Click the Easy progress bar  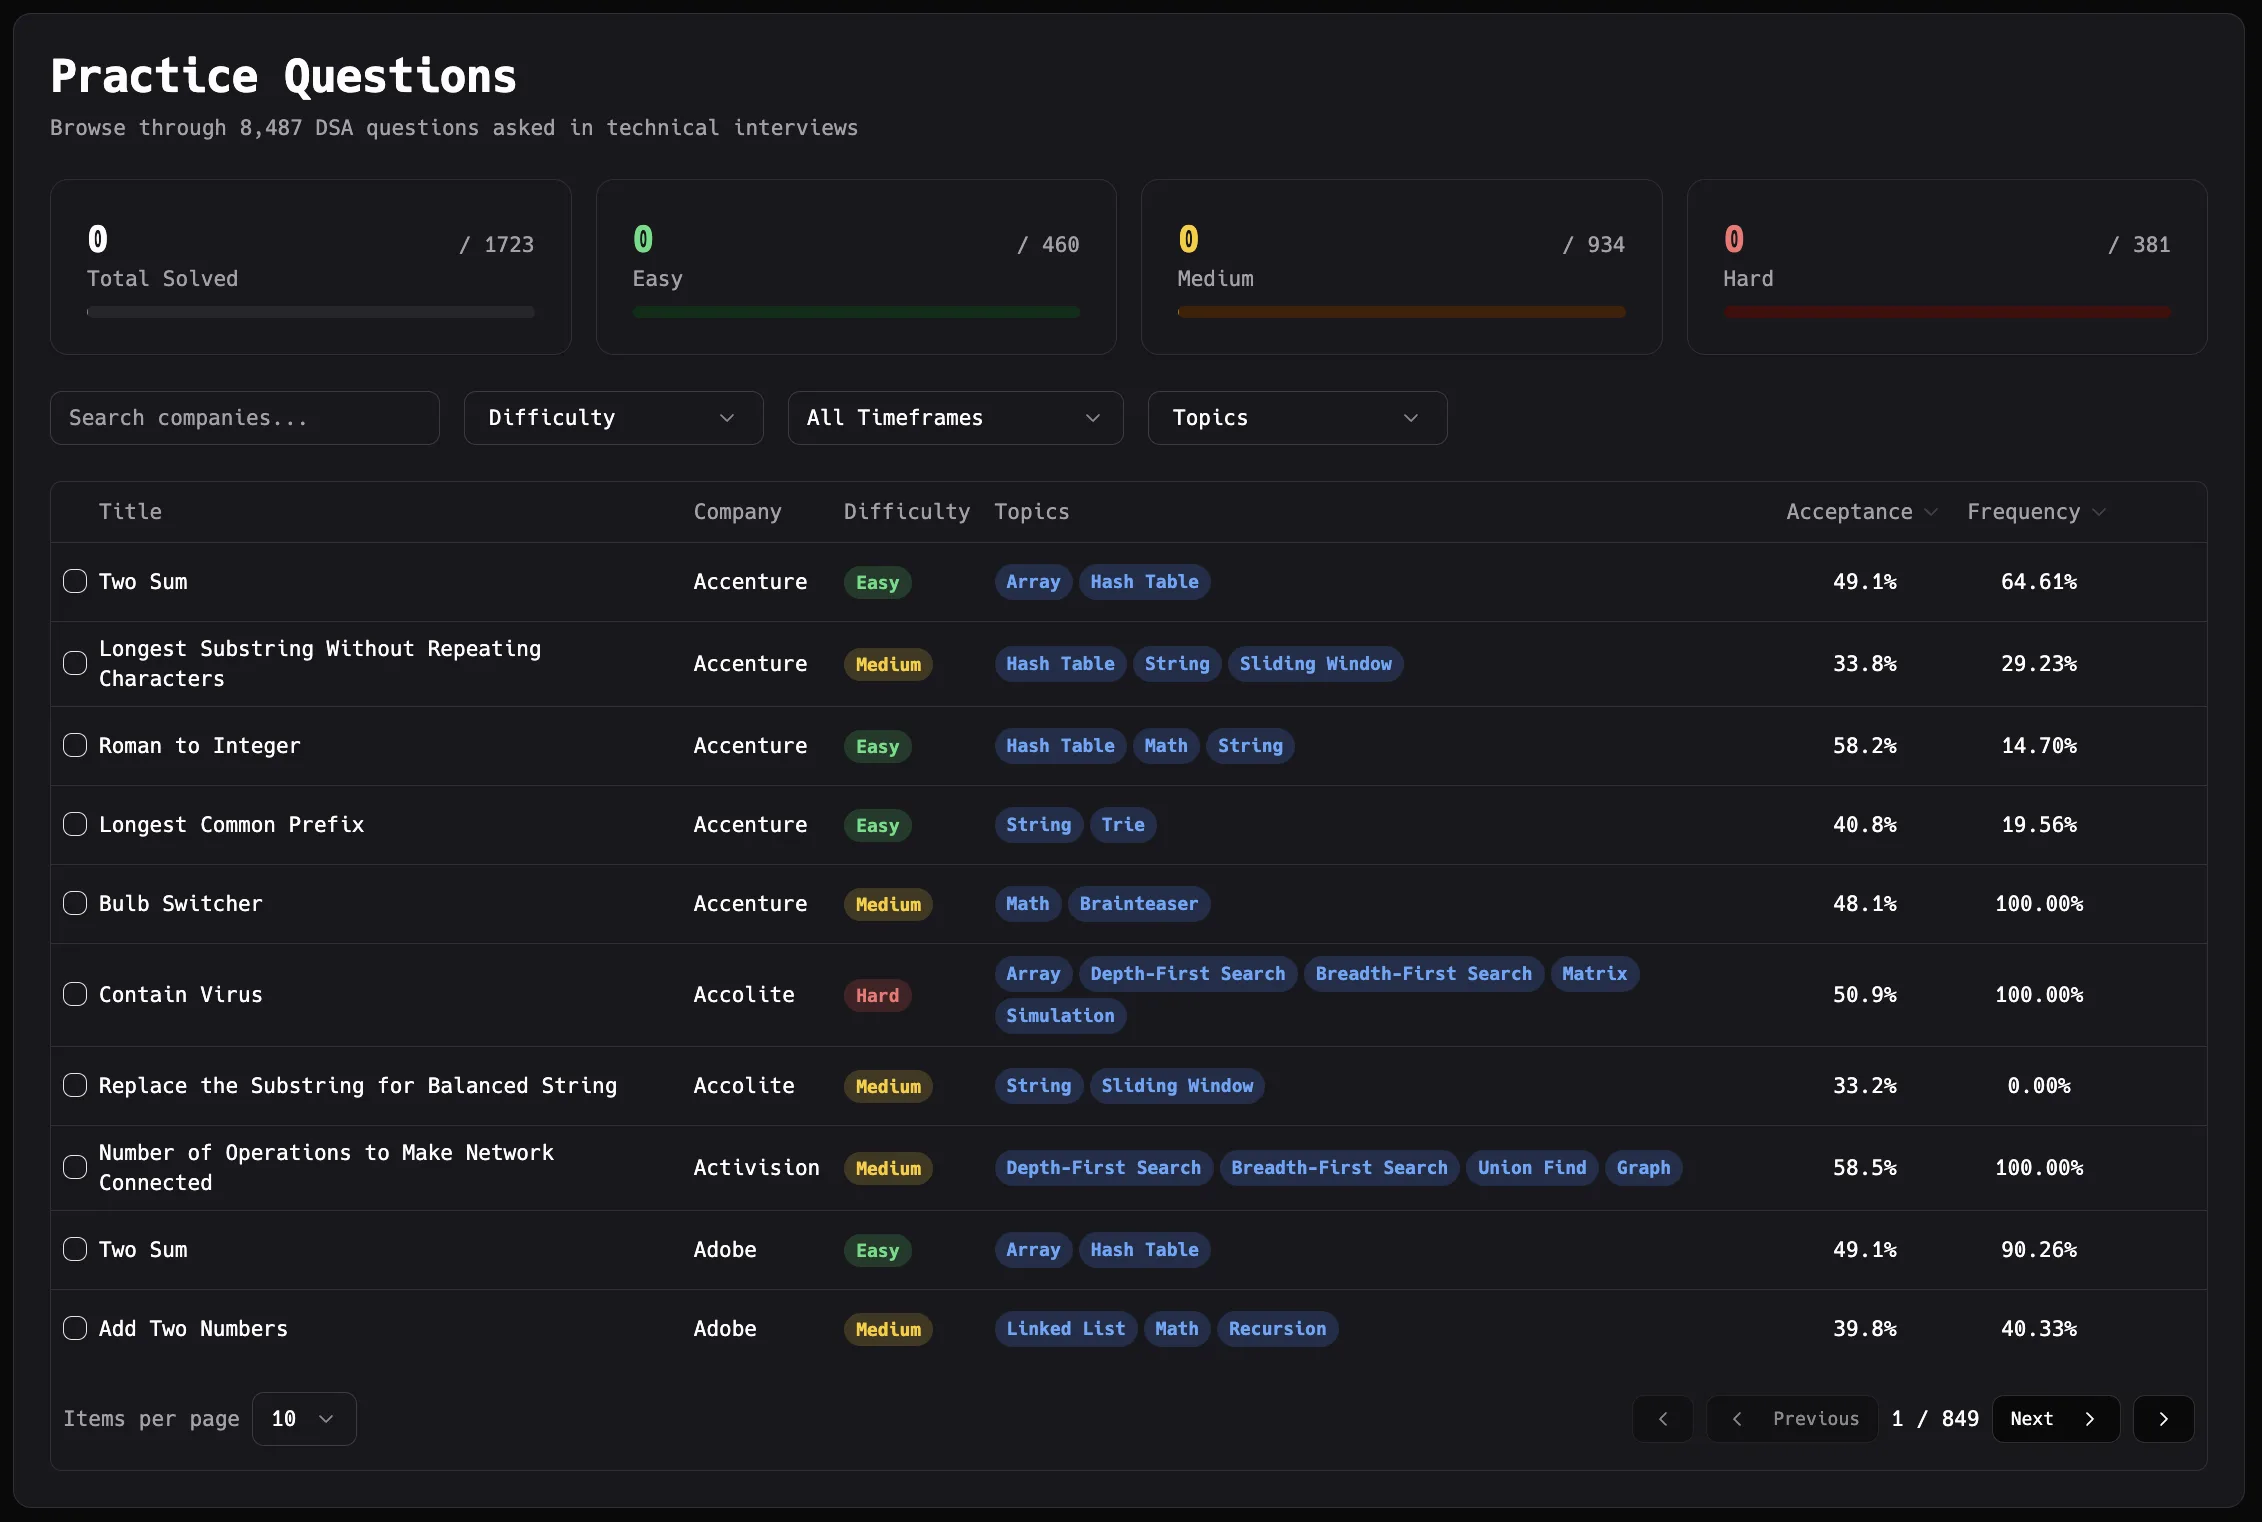pyautogui.click(x=855, y=312)
